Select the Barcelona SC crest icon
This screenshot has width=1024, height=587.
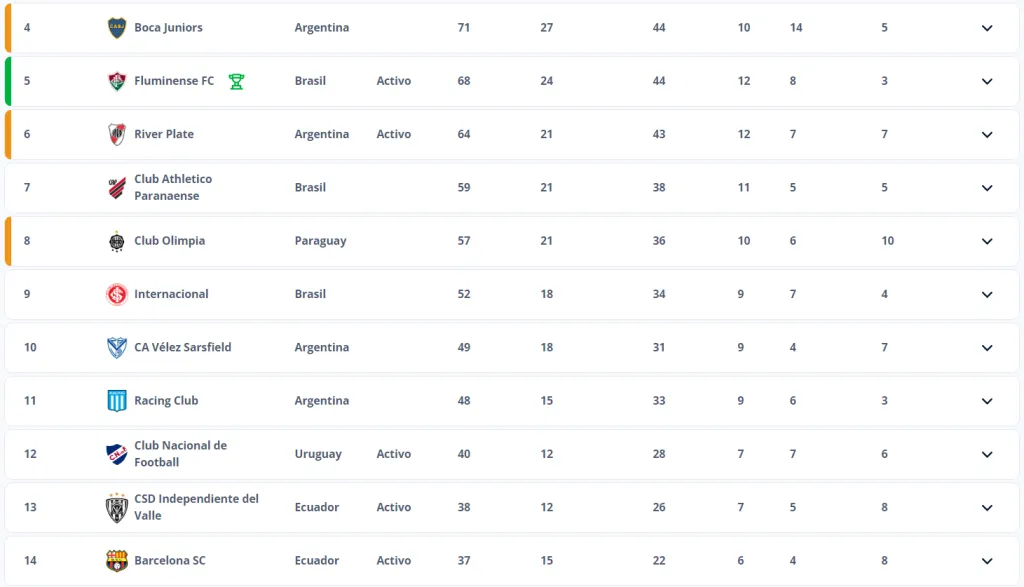pyautogui.click(x=117, y=560)
